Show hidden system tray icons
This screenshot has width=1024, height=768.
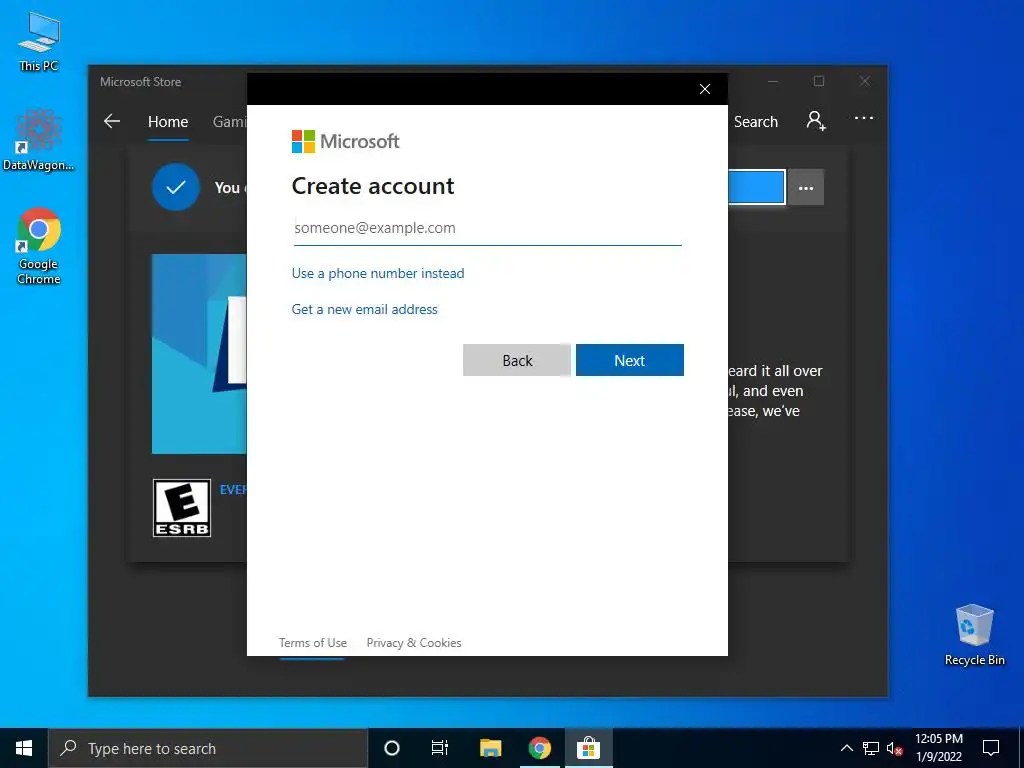[846, 748]
